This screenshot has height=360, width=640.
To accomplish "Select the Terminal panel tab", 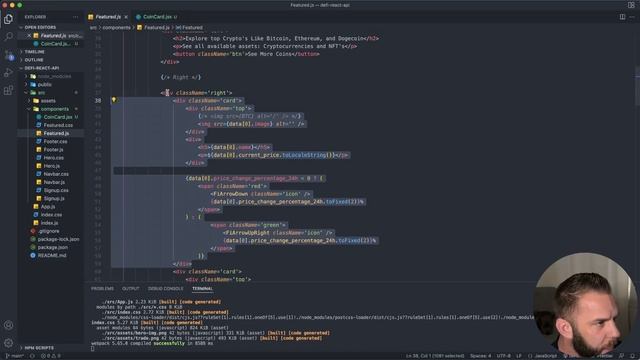I will pos(202,289).
